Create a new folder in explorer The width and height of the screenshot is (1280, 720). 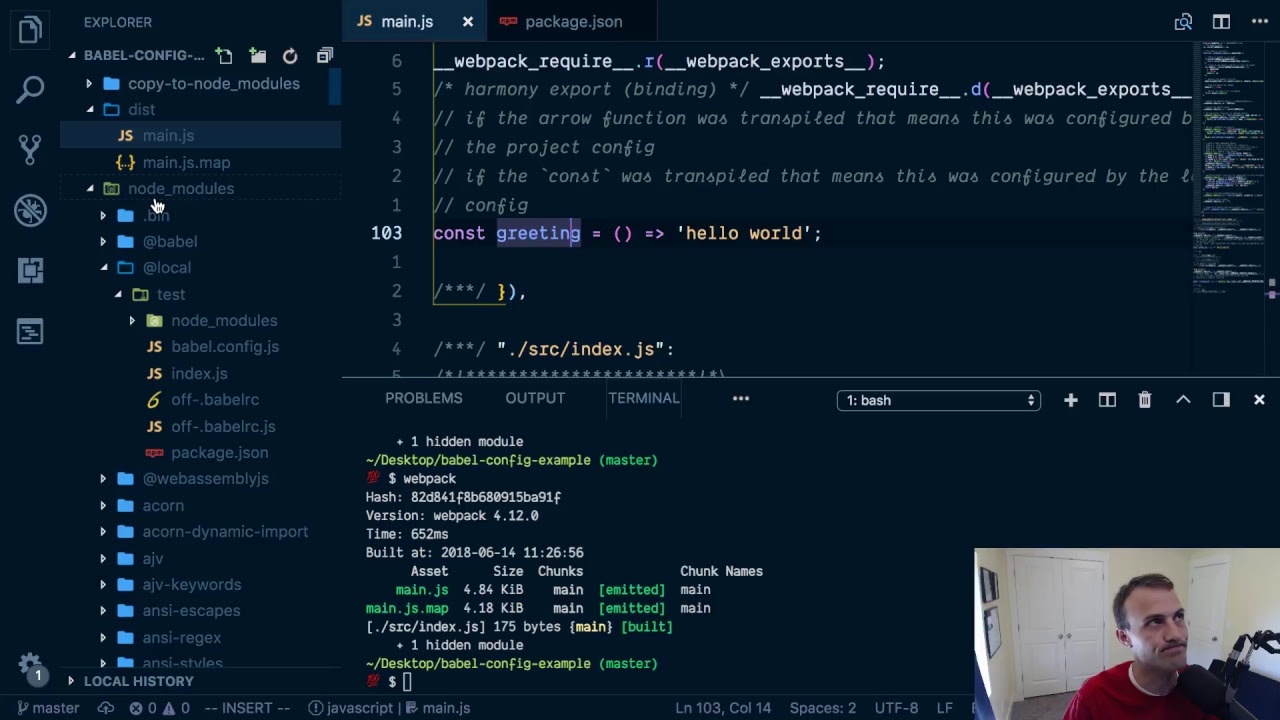tap(257, 56)
